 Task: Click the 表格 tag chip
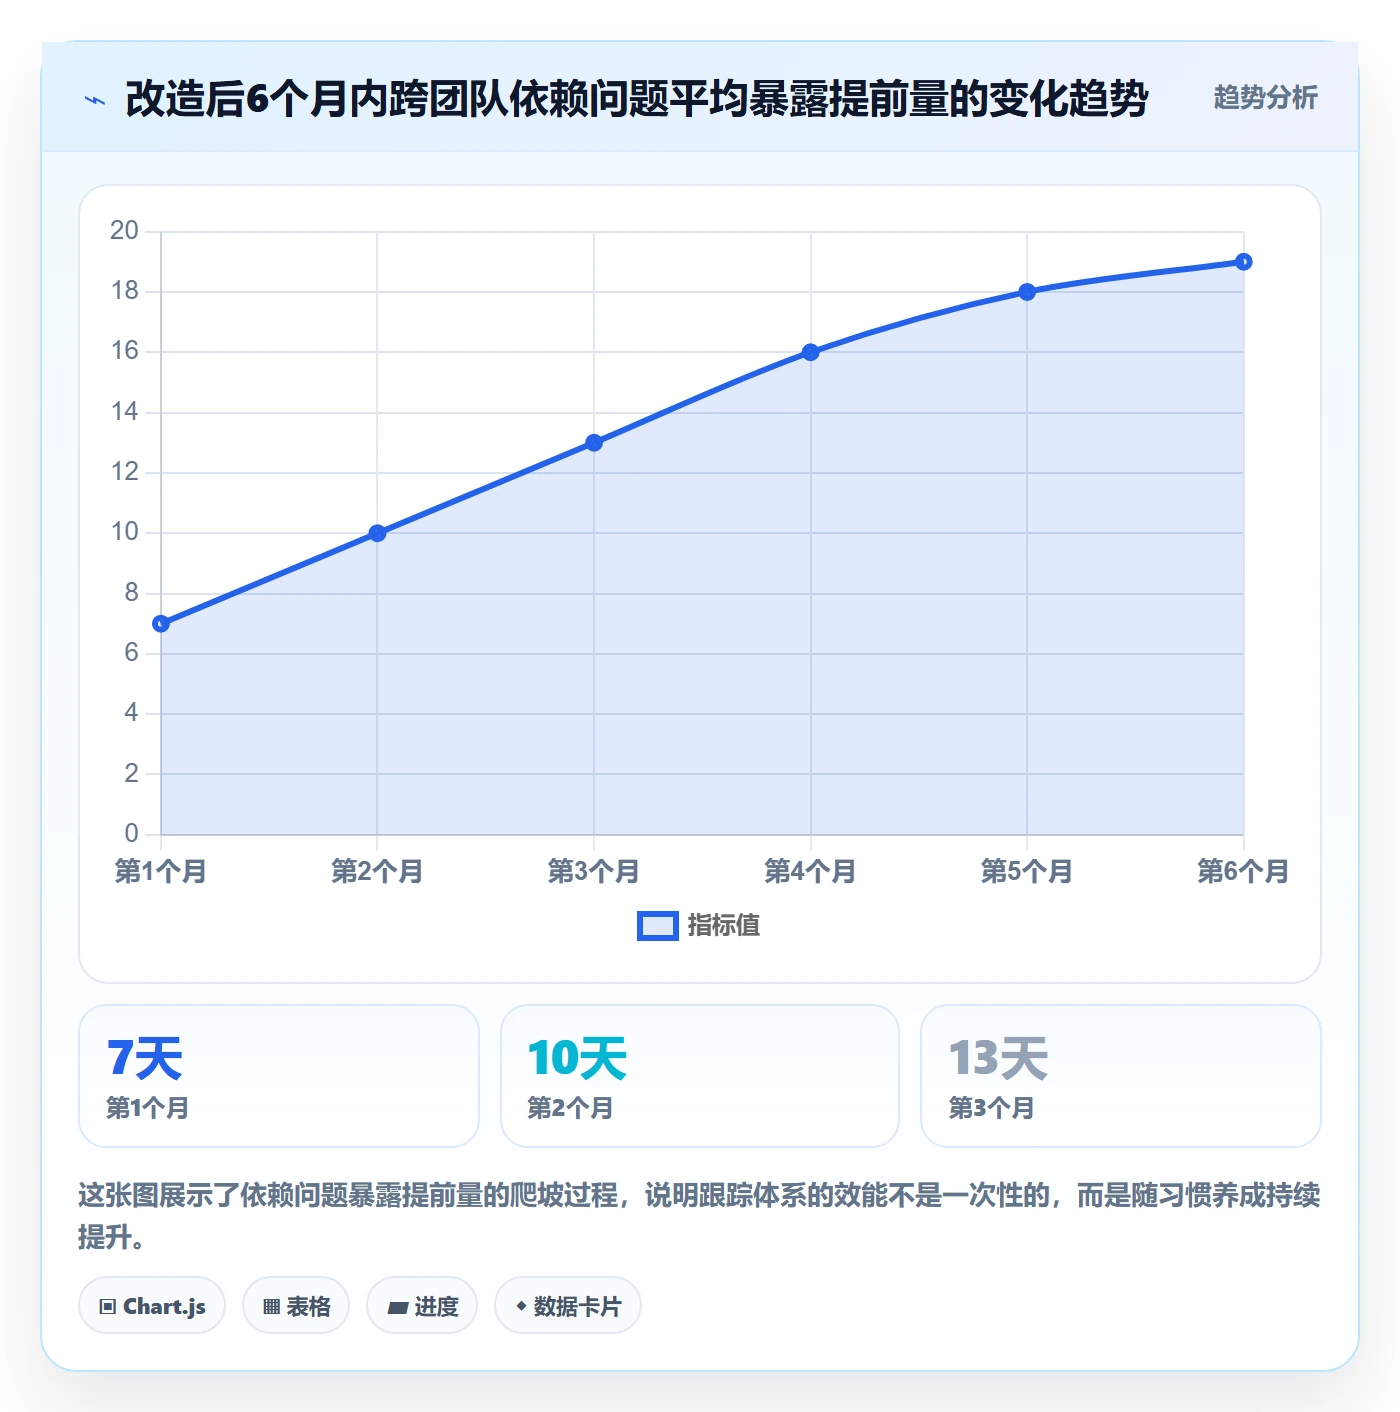(x=296, y=1305)
